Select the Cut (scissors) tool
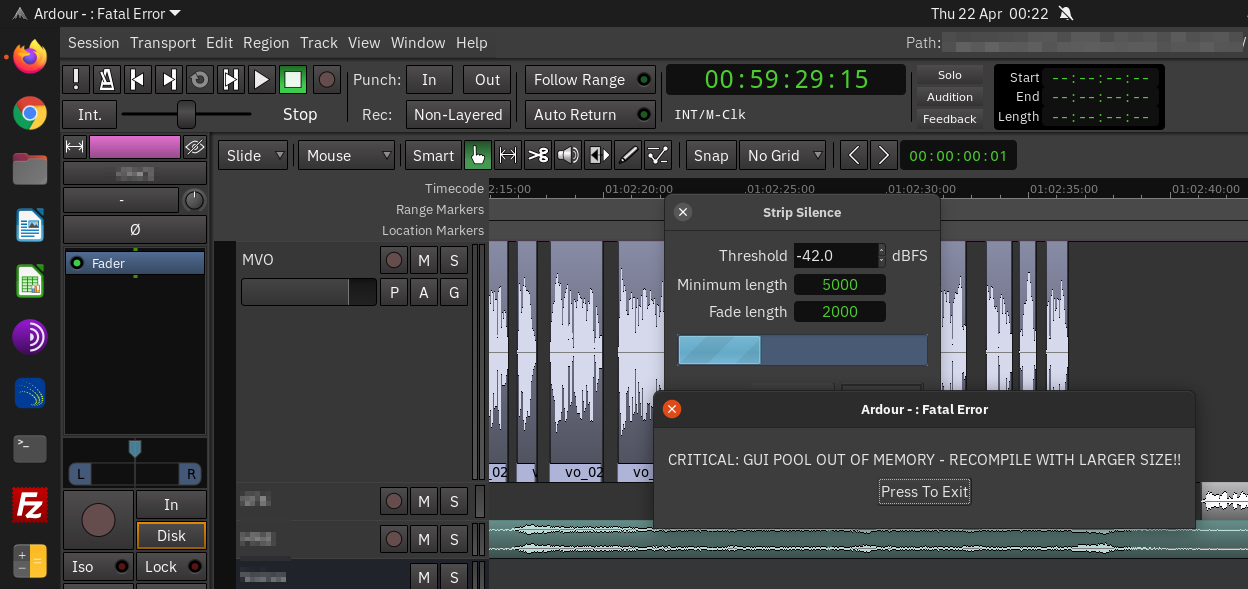Viewport: 1248px width, 589px height. tap(538, 155)
